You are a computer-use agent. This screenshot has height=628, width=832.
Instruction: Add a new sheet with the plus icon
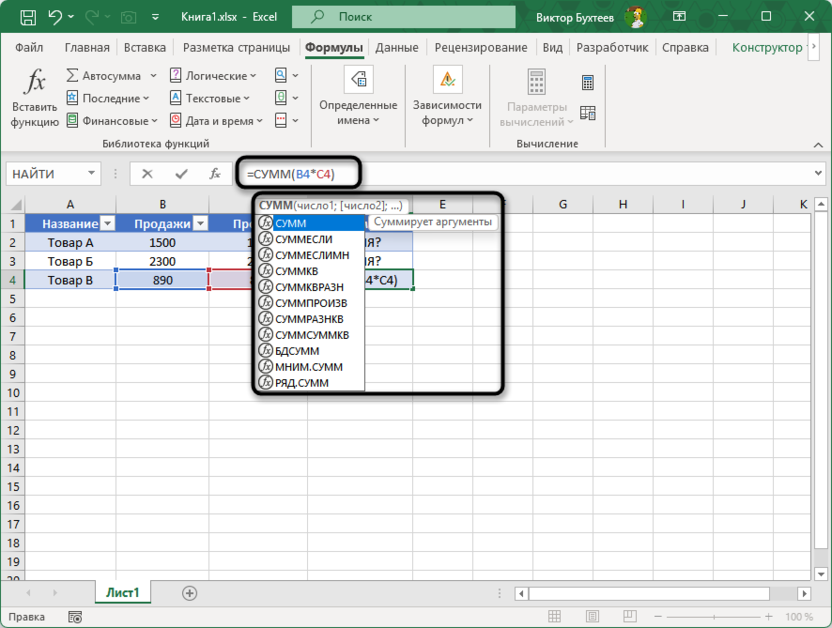point(189,593)
